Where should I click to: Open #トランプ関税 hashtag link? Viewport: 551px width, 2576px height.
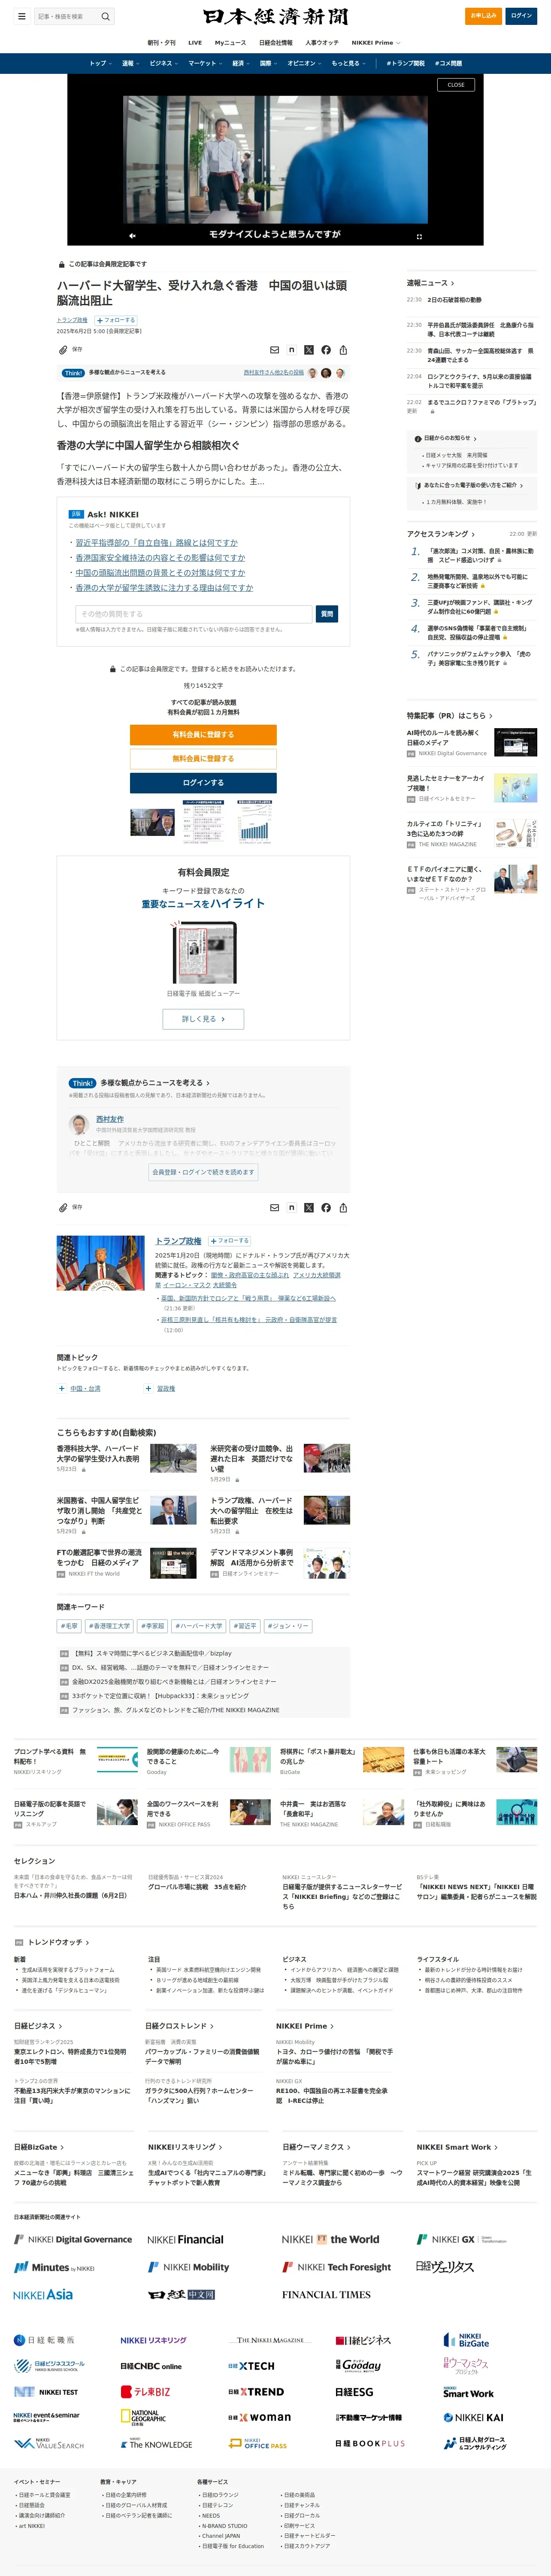406,63
